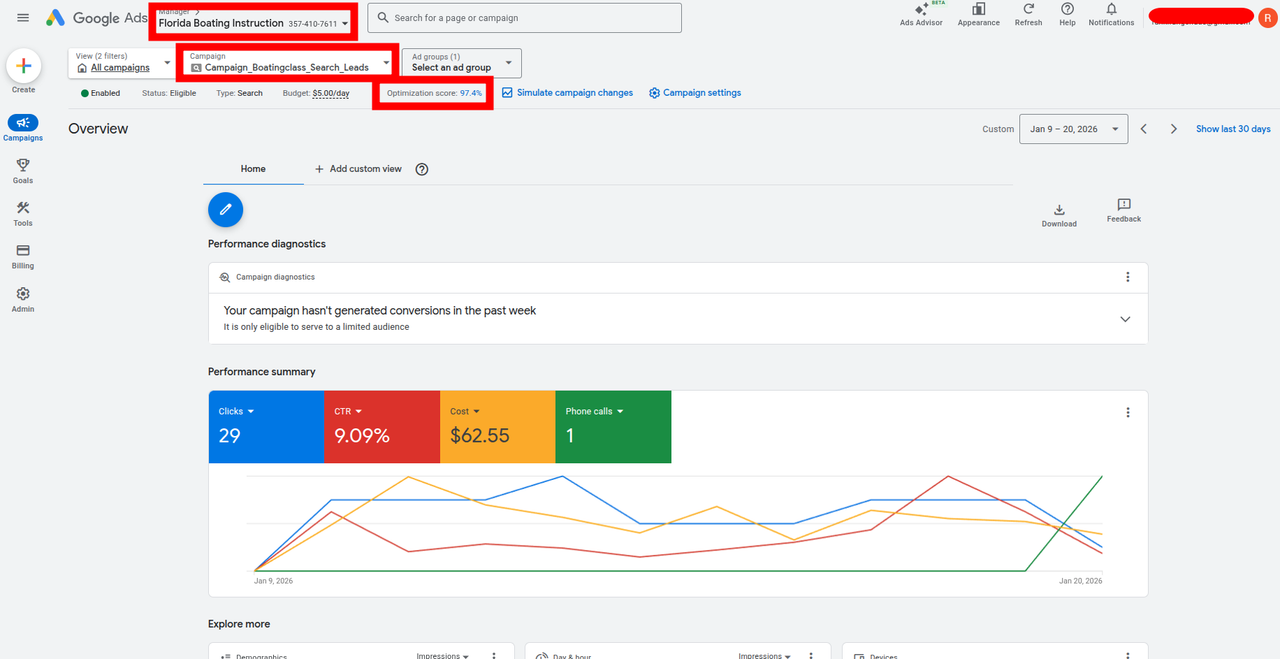
Task: Download the overview report
Action: [x=1059, y=215]
